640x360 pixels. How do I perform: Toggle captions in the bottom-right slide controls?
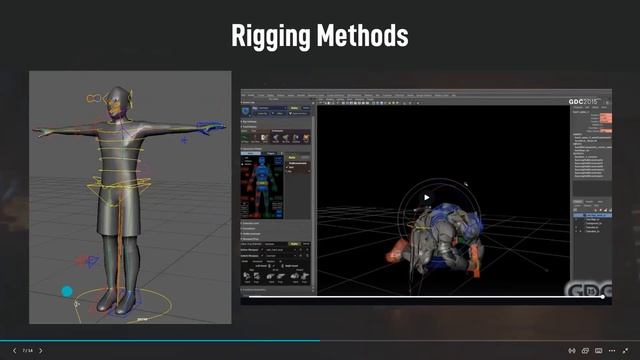[x=599, y=351]
